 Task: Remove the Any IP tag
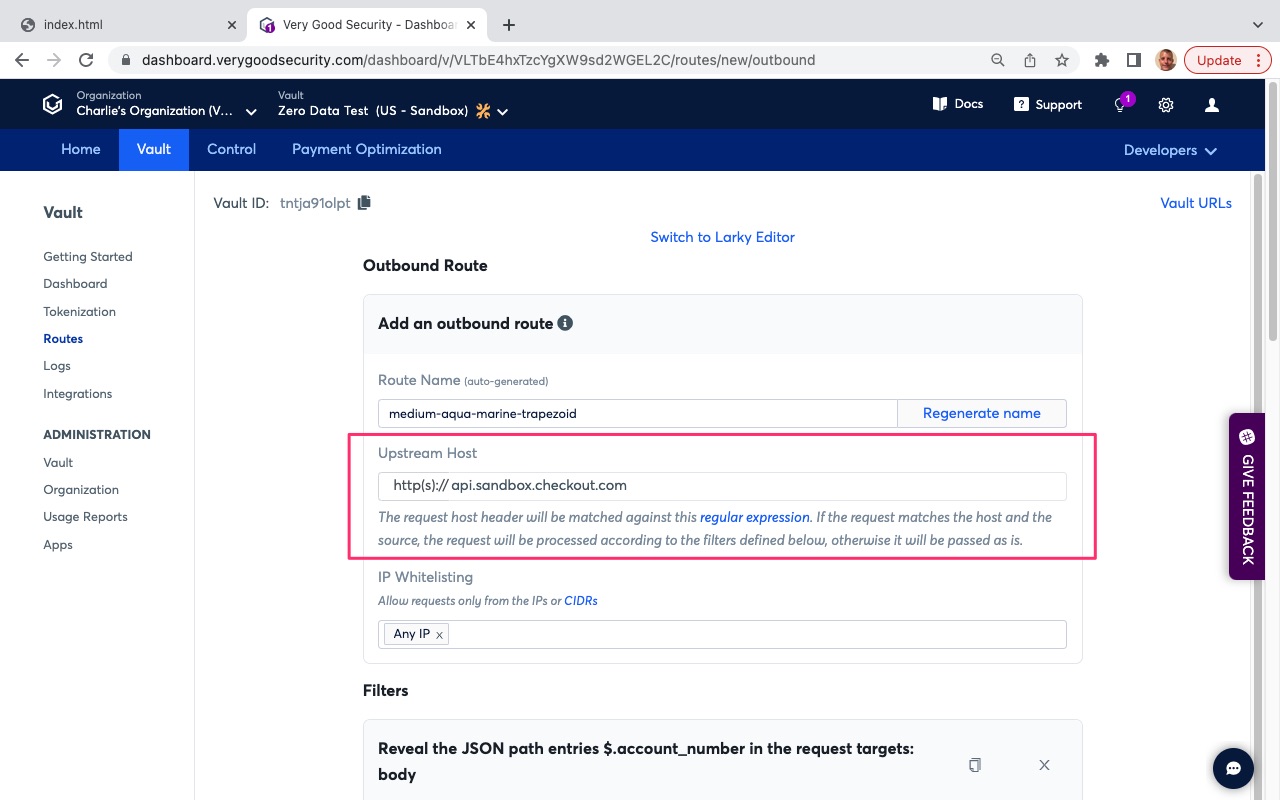click(439, 635)
